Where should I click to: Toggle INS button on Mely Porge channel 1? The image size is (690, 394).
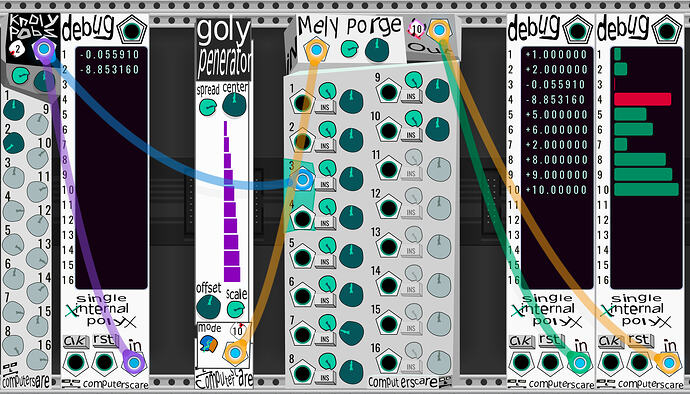325,107
